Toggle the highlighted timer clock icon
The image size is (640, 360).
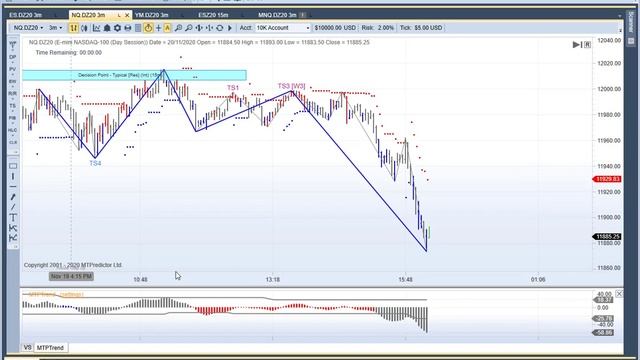click(x=148, y=28)
